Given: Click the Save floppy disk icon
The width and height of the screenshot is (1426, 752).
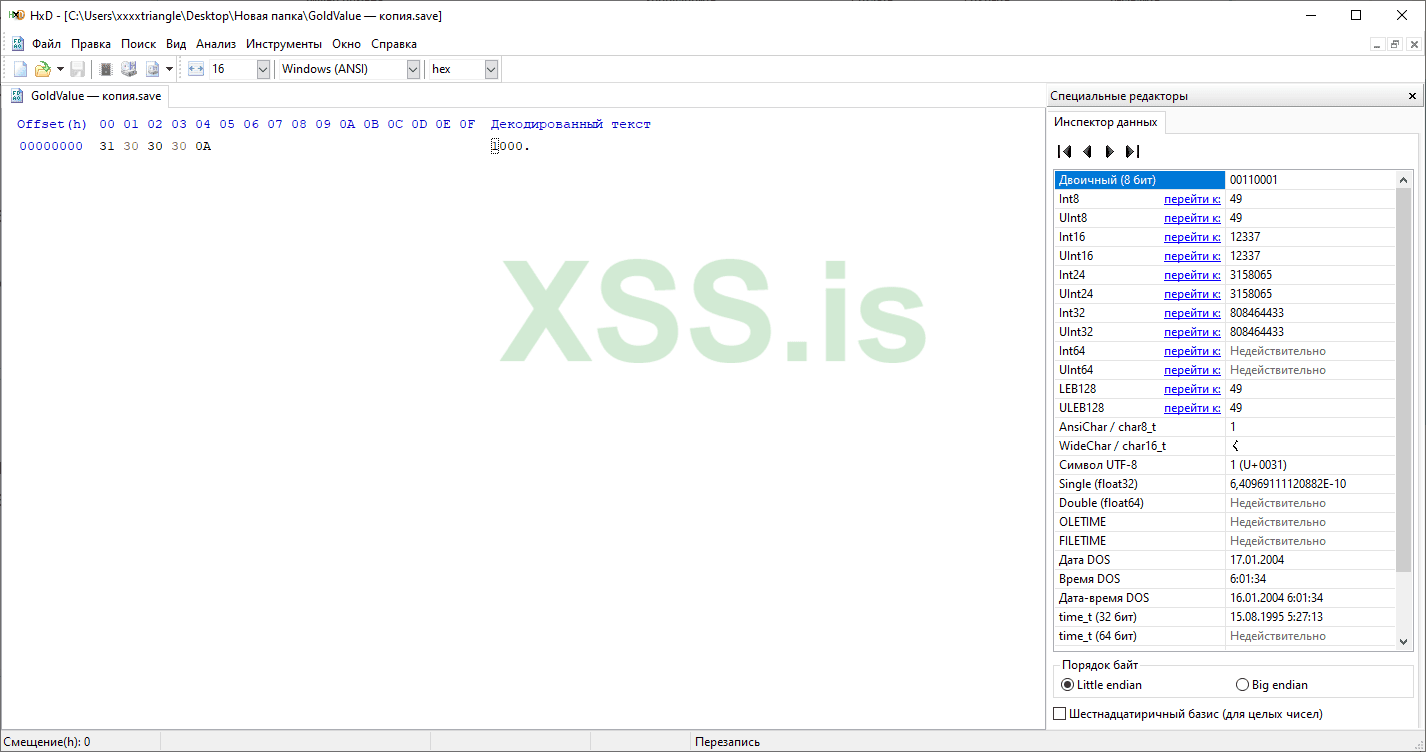Looking at the screenshot, I should click(77, 69).
